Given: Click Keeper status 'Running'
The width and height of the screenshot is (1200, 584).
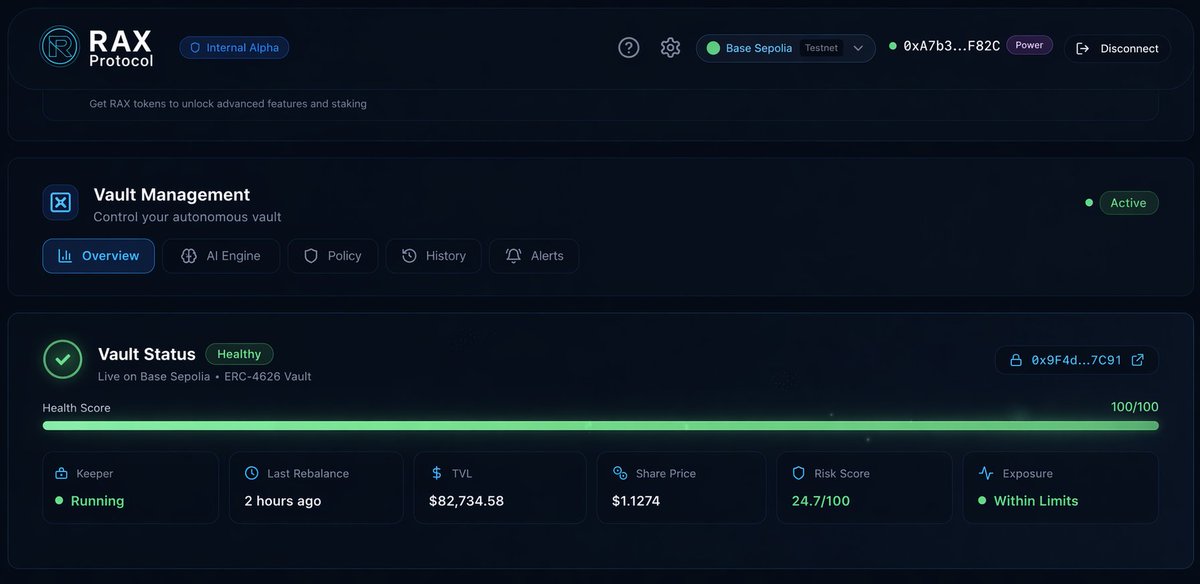Looking at the screenshot, I should click(x=97, y=500).
